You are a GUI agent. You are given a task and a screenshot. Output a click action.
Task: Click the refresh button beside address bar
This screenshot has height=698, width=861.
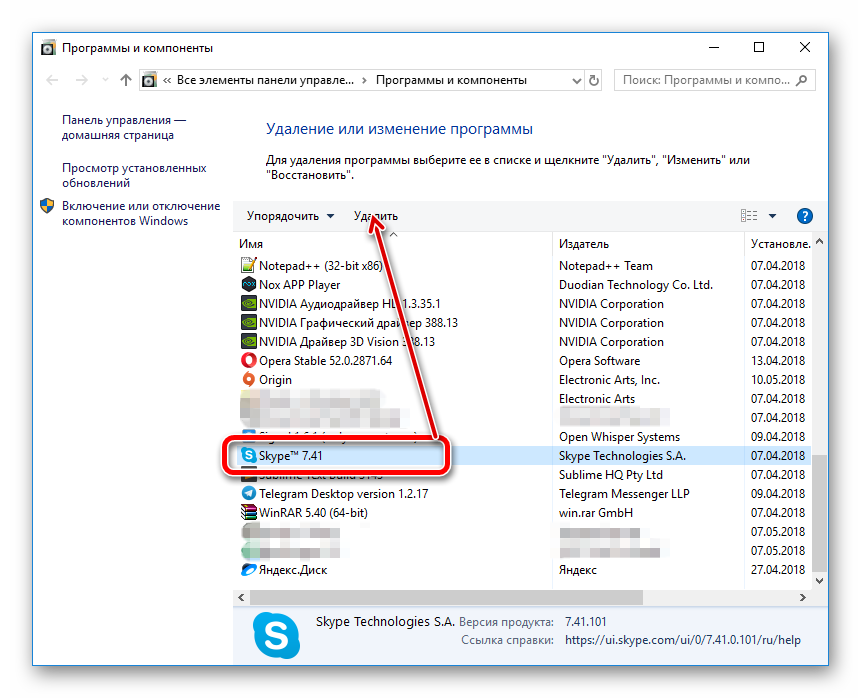594,80
